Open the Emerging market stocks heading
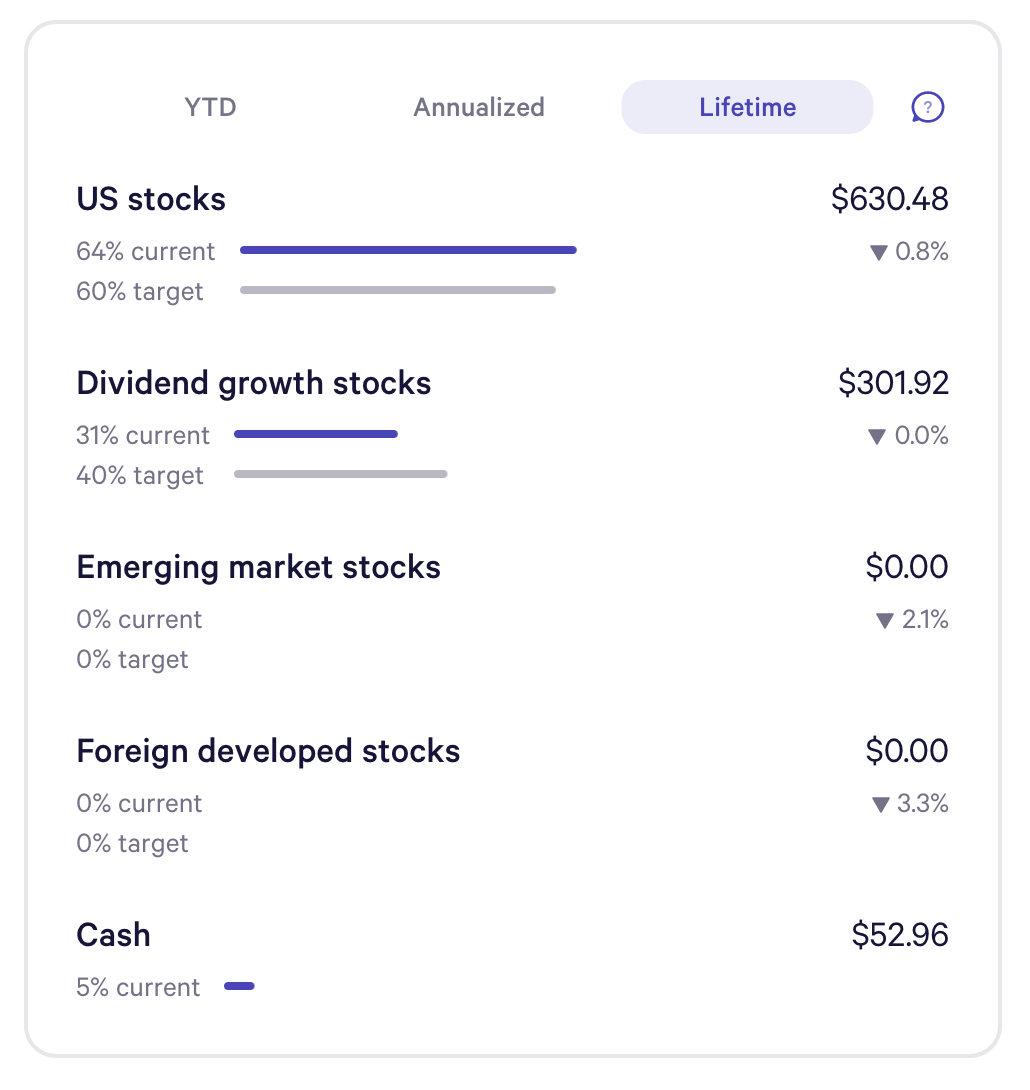This screenshot has width=1030, height=1090. pos(258,567)
